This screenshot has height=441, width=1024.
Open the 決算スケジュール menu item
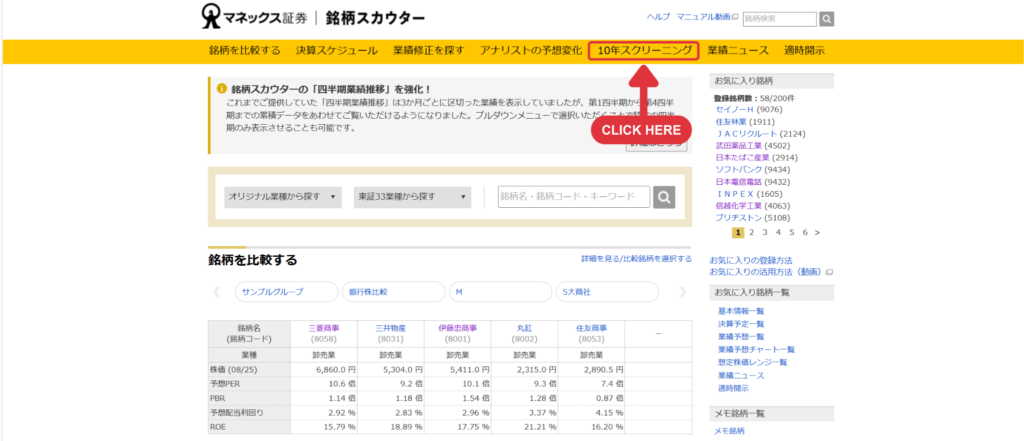tap(336, 50)
